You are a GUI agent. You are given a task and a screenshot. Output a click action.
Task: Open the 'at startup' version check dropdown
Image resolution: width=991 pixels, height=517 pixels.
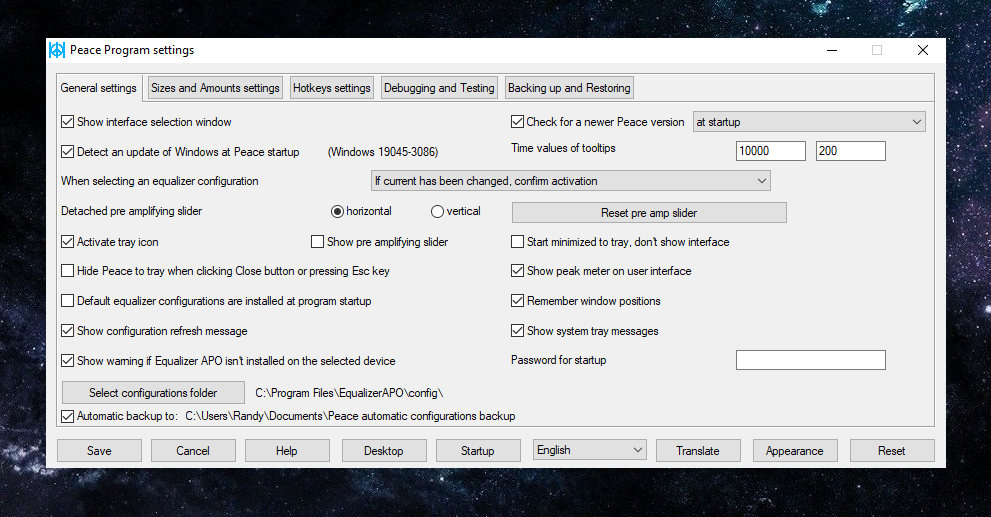[x=810, y=122]
